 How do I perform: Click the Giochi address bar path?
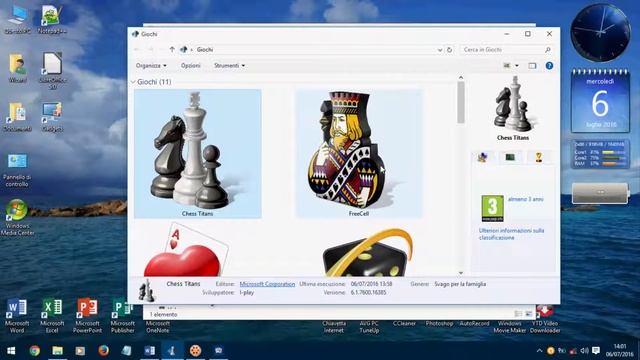click(205, 49)
